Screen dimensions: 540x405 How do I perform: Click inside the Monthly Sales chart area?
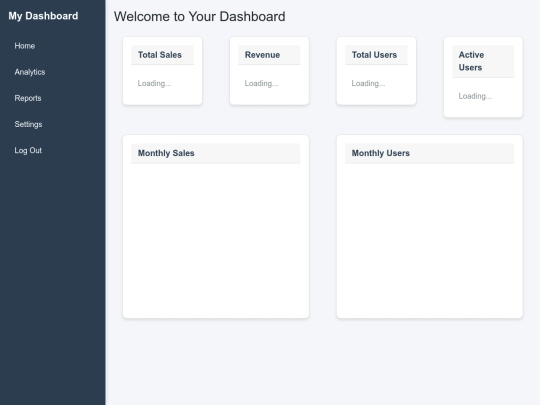(x=216, y=238)
